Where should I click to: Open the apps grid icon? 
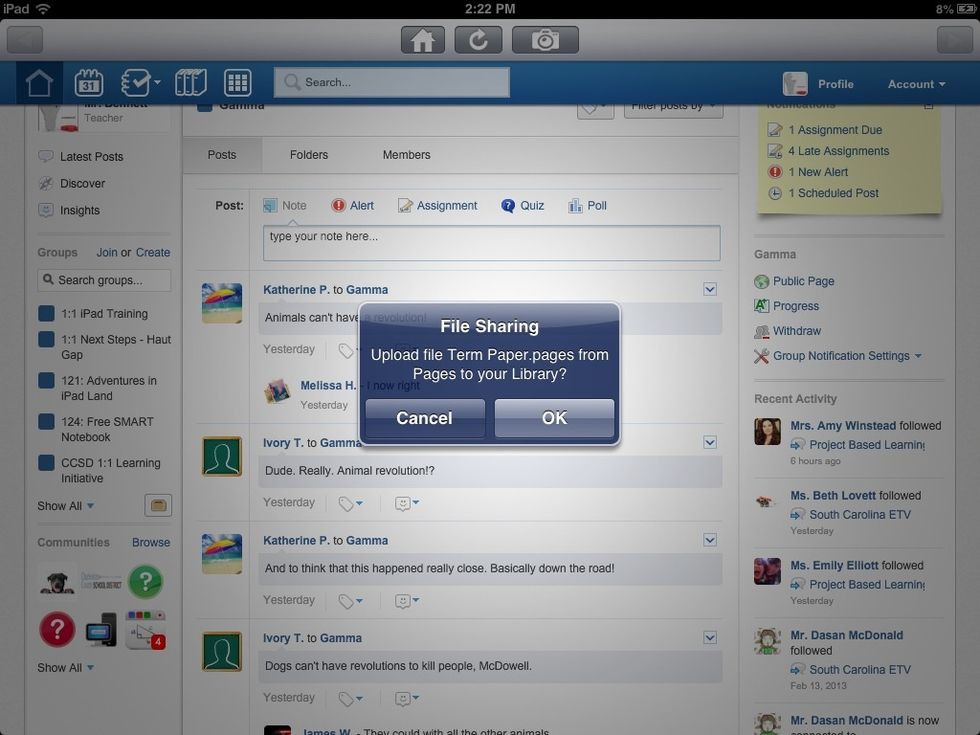pyautogui.click(x=237, y=83)
